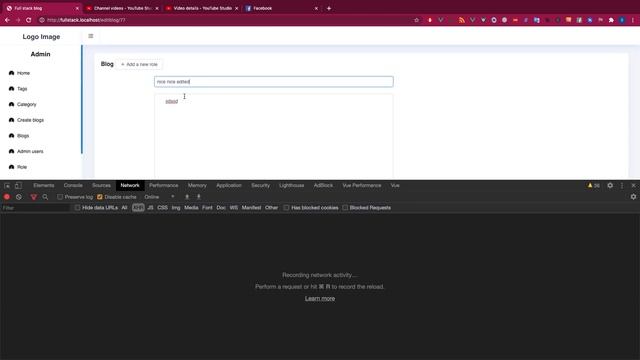This screenshot has height=360, width=640.
Task: Switch to the Performance DevTools tab
Action: point(164,185)
